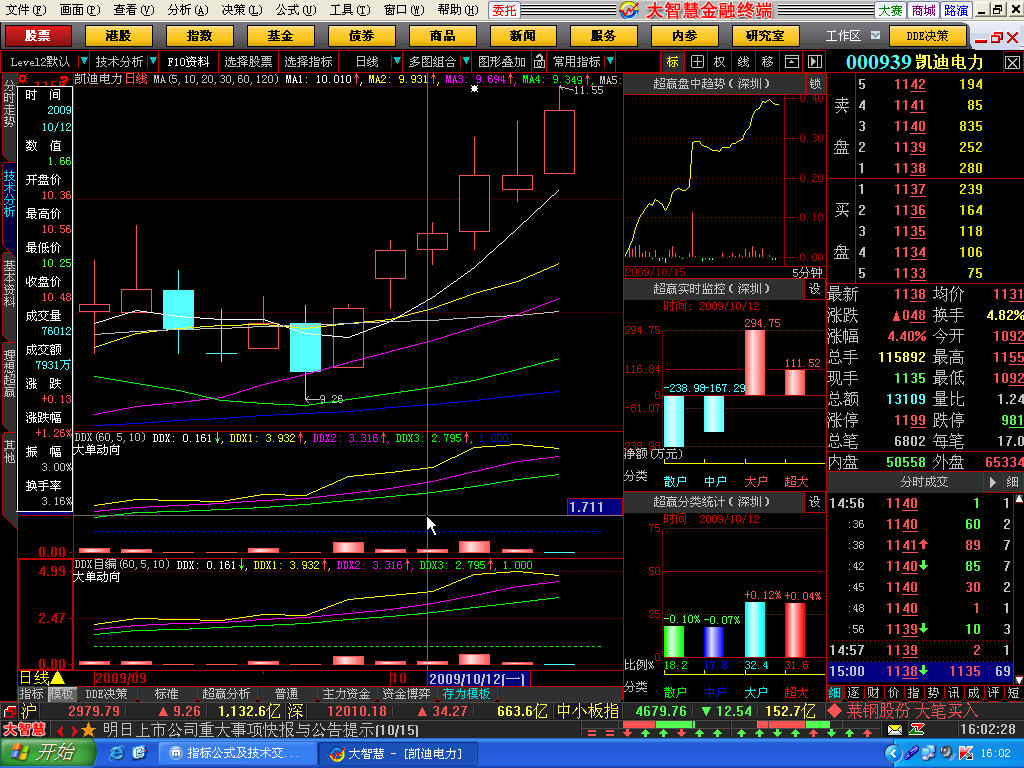Click the 大智慧 - [凯迪电力] taskbar button
This screenshot has height=768, width=1024.
click(396, 753)
